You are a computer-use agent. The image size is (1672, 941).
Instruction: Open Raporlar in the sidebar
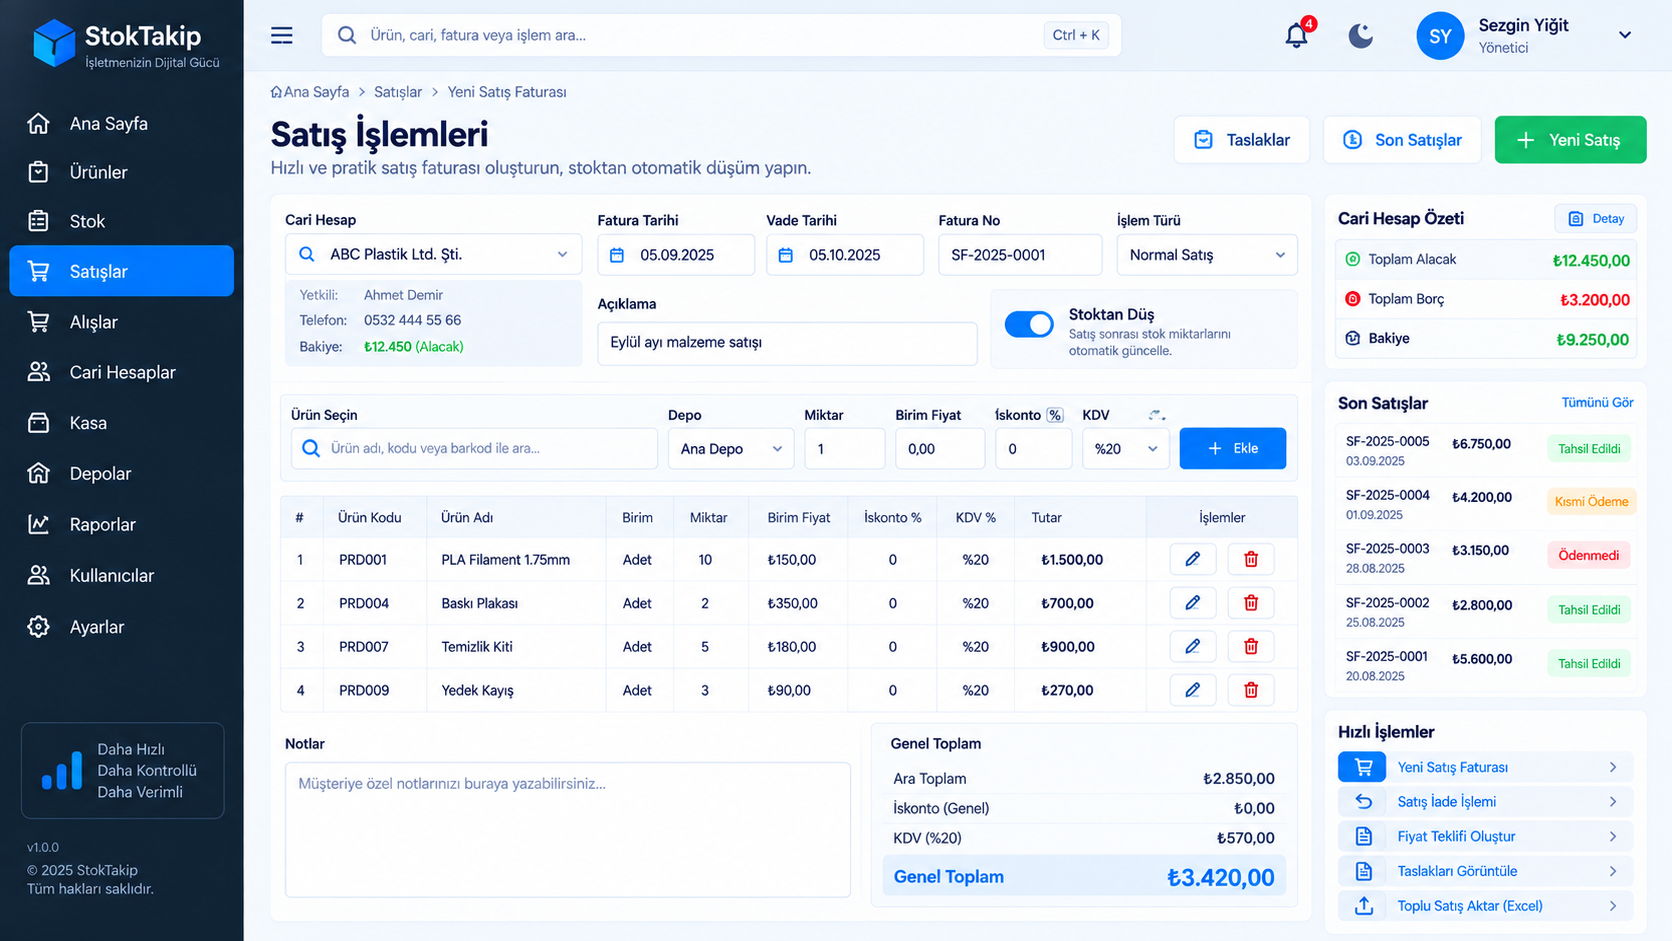click(x=122, y=524)
